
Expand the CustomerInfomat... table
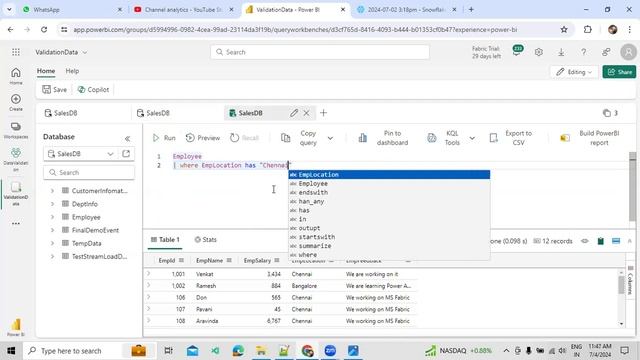52,191
